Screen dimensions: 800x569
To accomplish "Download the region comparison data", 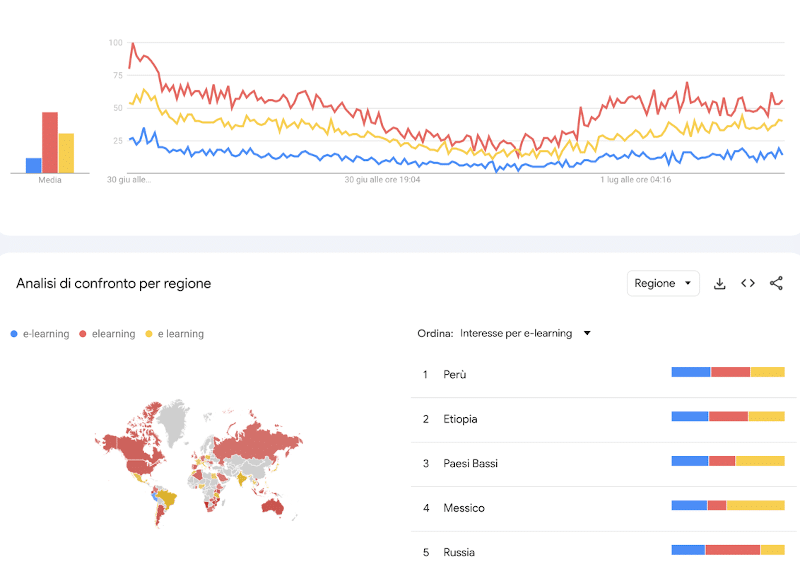I will pos(719,284).
